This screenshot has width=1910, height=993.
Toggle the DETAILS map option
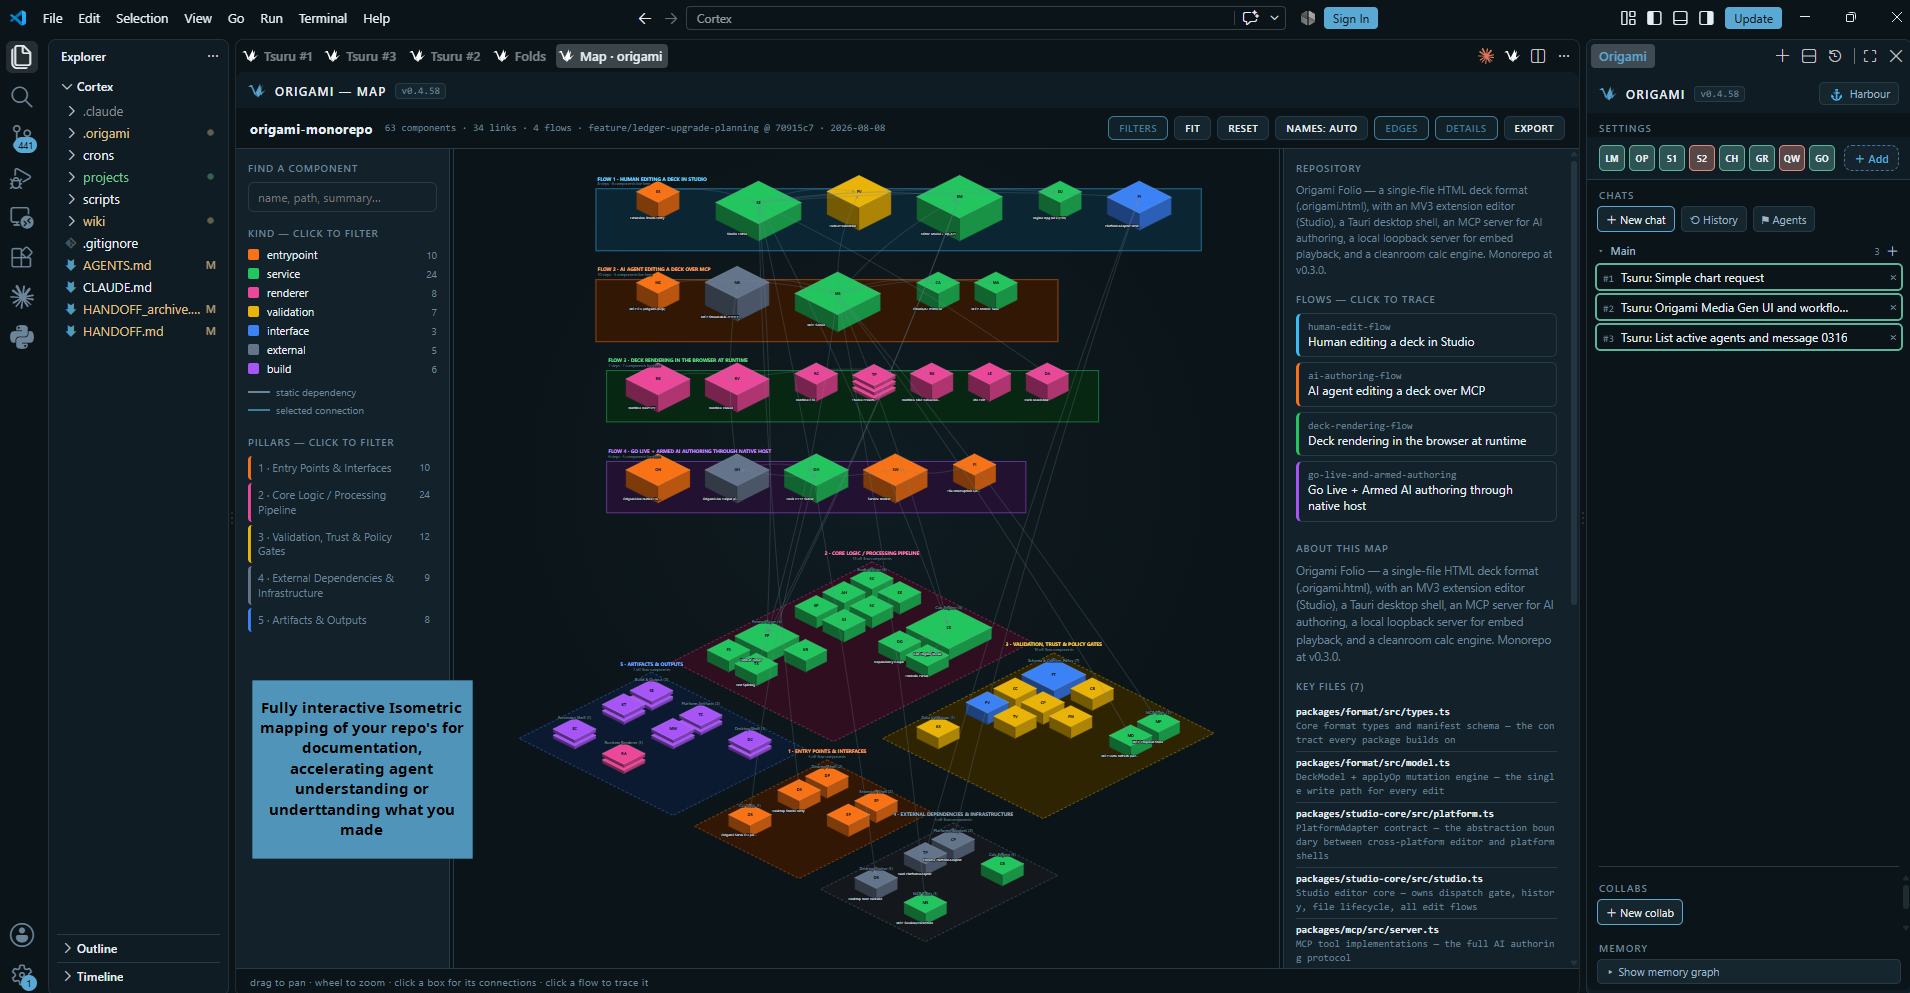(1466, 128)
